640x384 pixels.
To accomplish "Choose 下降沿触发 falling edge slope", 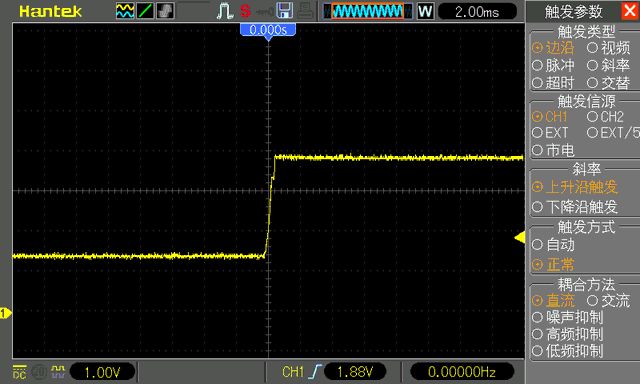I will point(575,207).
